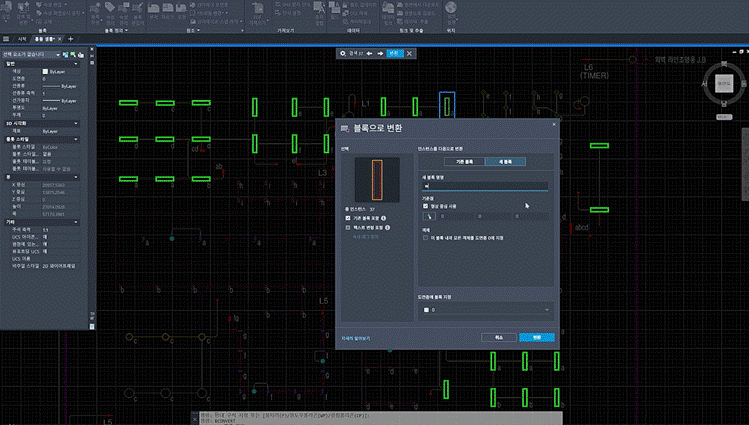This screenshot has width=749, height=425.
Task: Close the Properties palette with its X
Action: click(92, 49)
